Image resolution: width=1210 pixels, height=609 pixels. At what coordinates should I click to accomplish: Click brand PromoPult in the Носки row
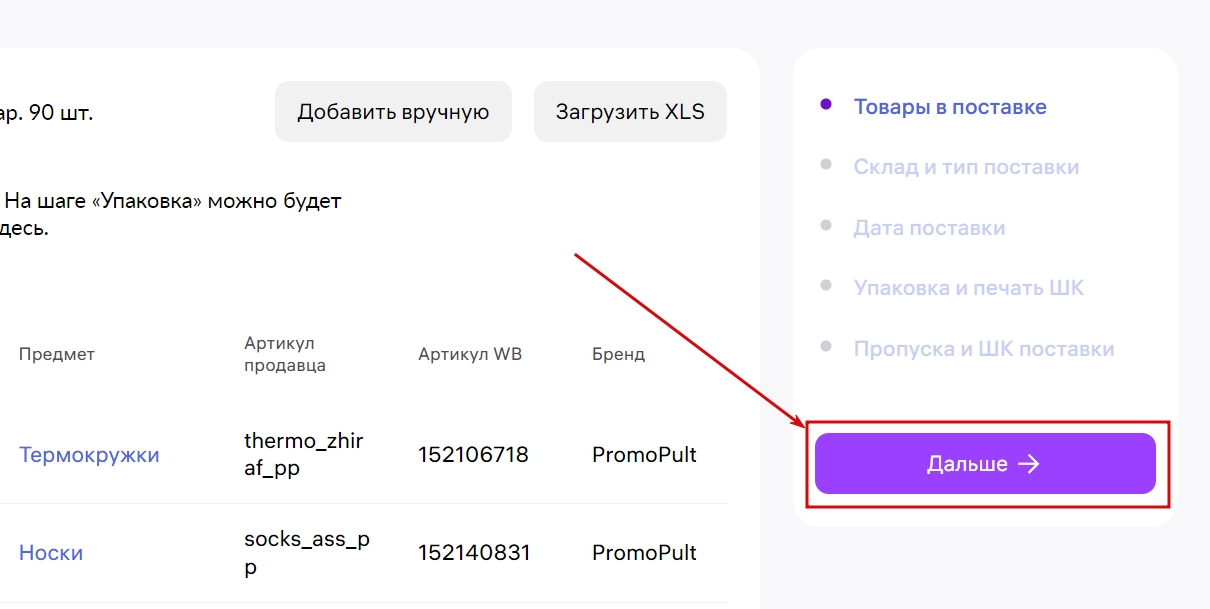pos(644,552)
